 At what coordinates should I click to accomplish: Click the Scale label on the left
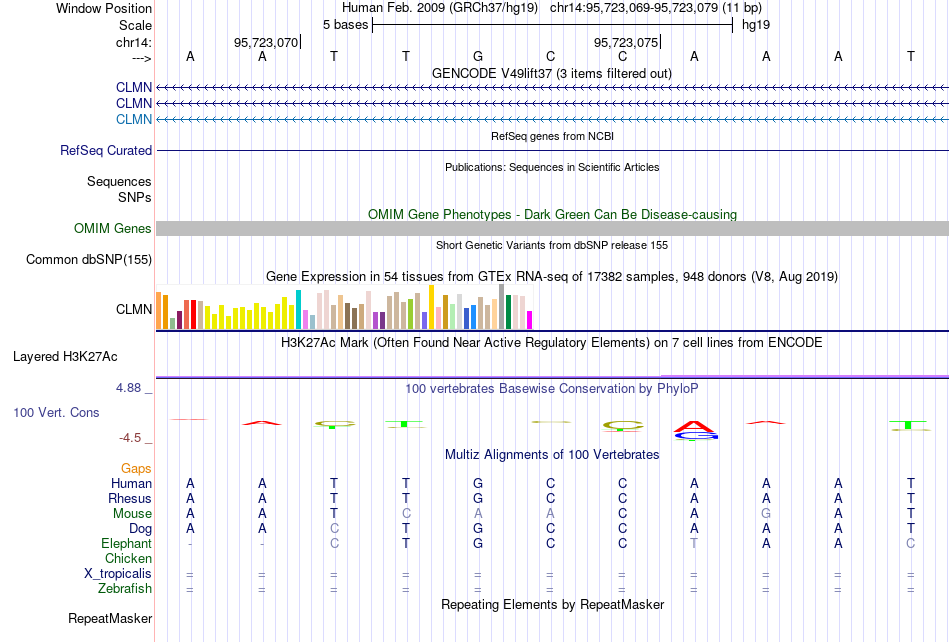tap(135, 25)
